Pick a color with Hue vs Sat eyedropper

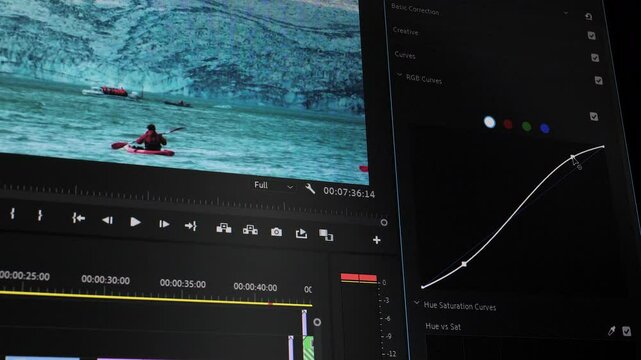pyautogui.click(x=612, y=330)
